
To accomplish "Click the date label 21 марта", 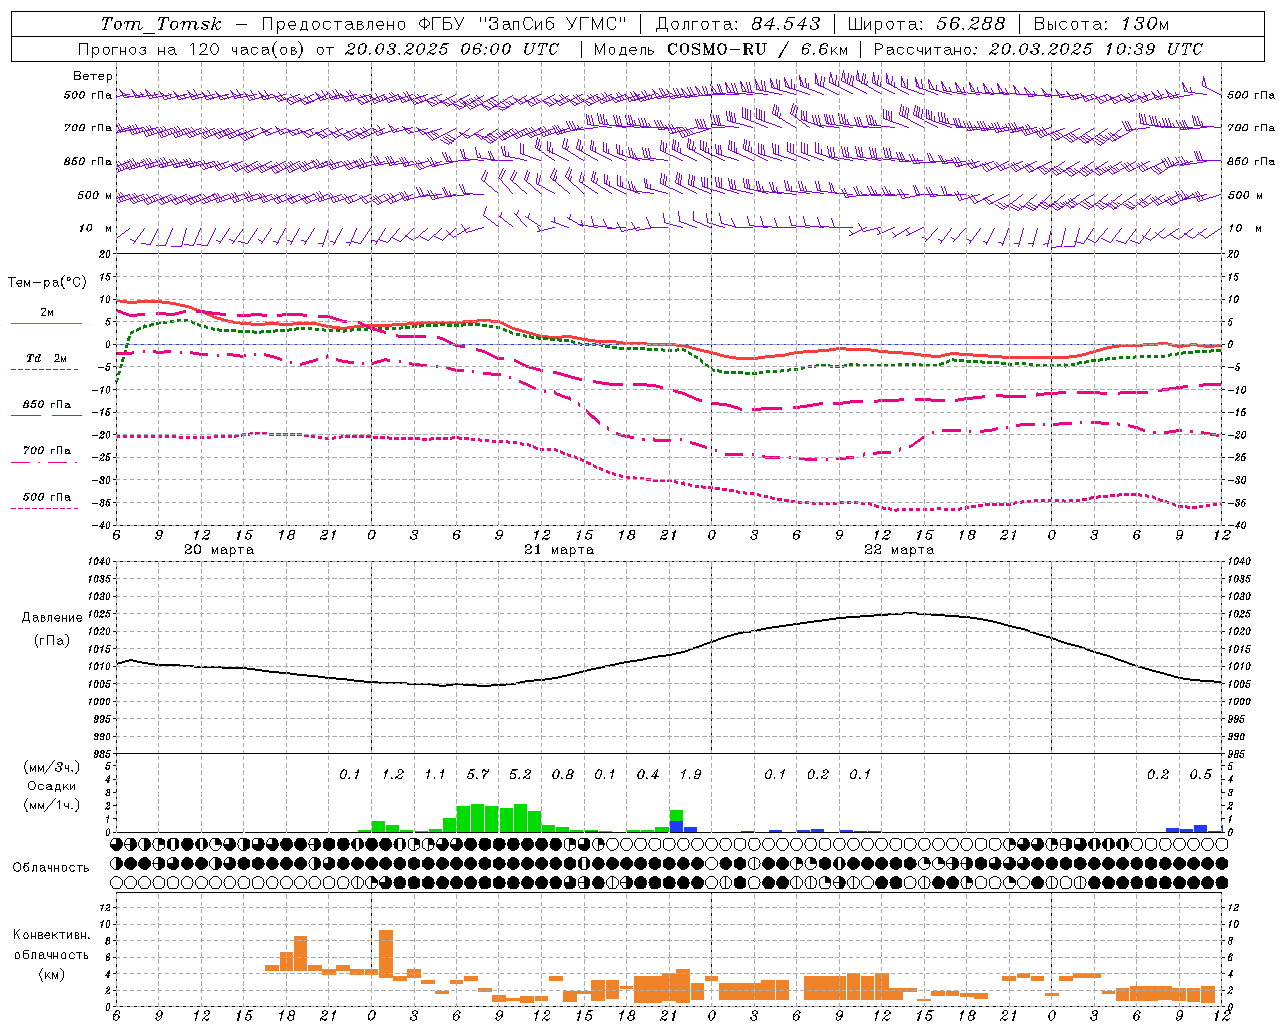I will [x=559, y=550].
